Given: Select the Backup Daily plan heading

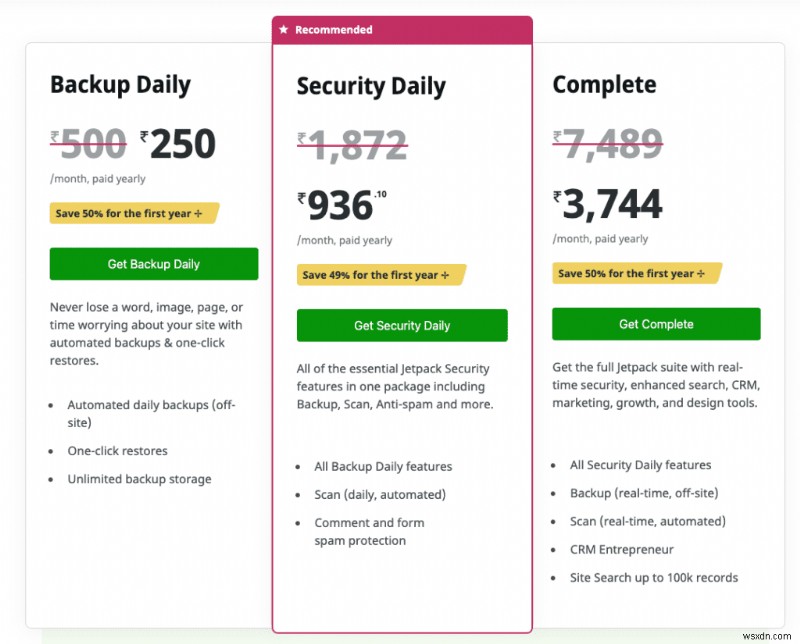Looking at the screenshot, I should coord(121,86).
